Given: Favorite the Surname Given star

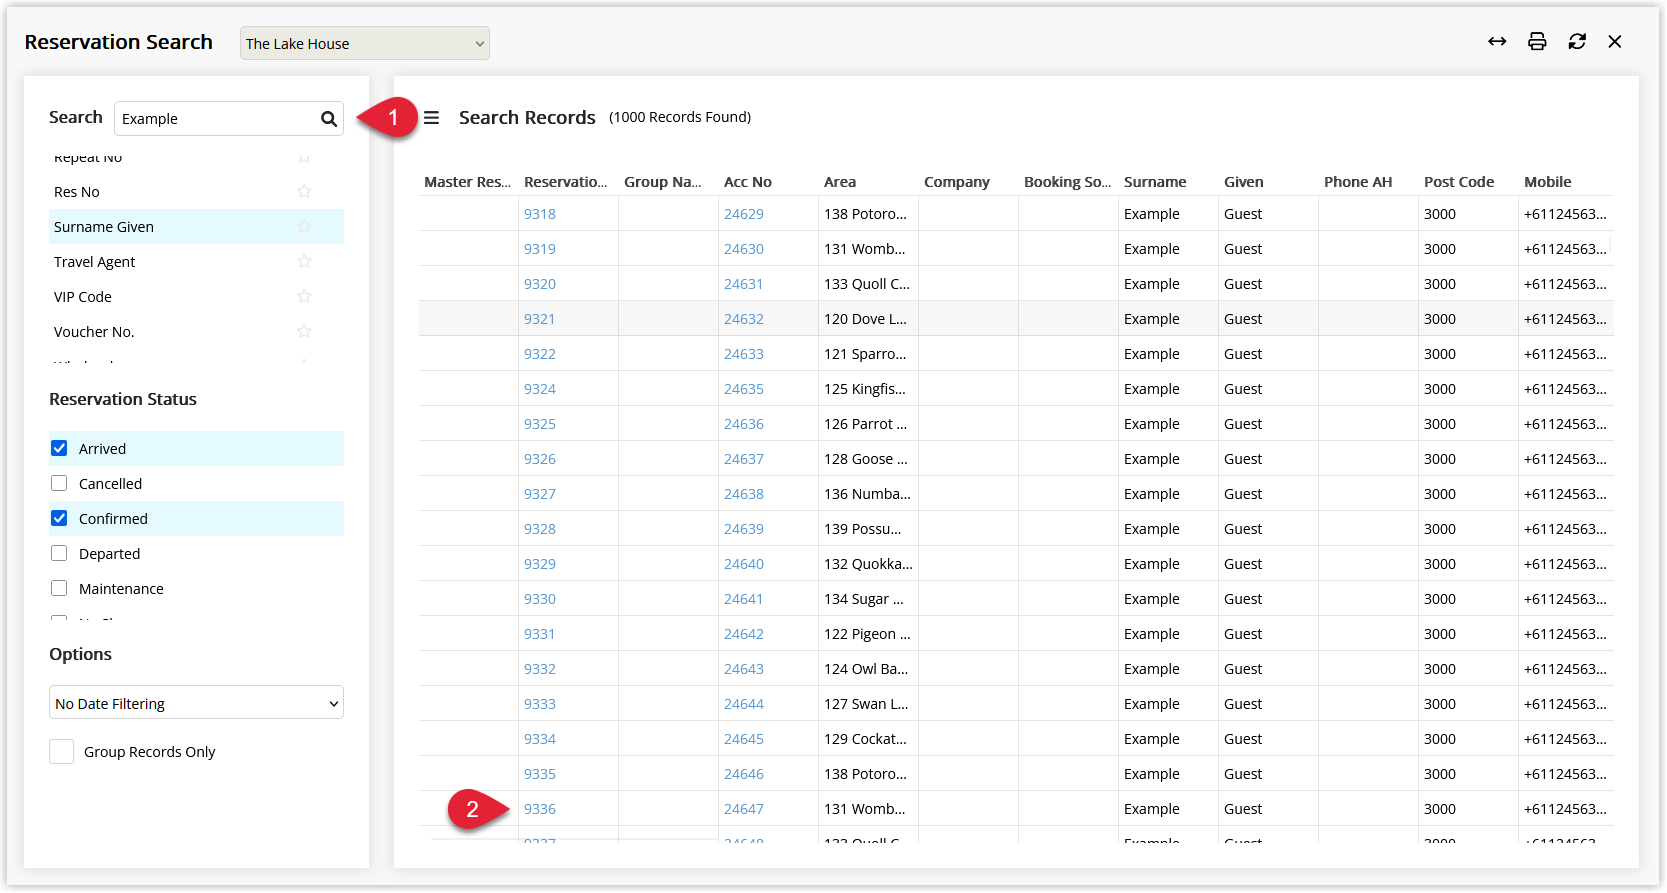Looking at the screenshot, I should 304,226.
